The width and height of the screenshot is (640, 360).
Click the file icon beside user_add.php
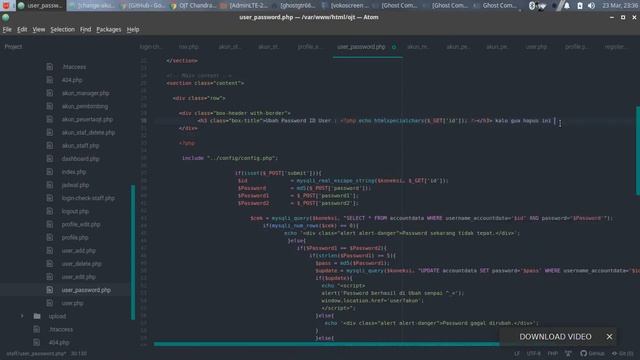(x=49, y=251)
